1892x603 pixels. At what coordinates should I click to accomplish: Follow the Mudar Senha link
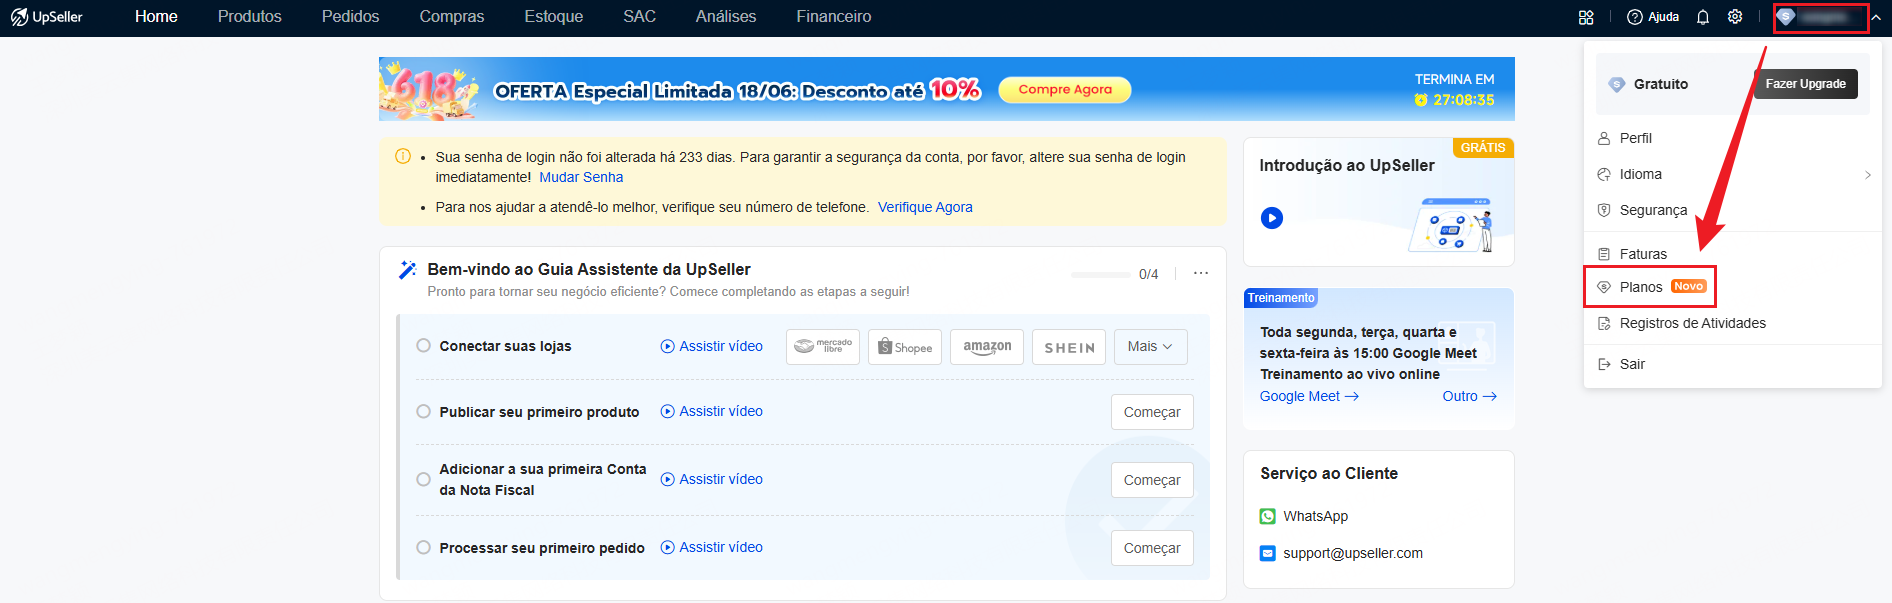click(581, 177)
